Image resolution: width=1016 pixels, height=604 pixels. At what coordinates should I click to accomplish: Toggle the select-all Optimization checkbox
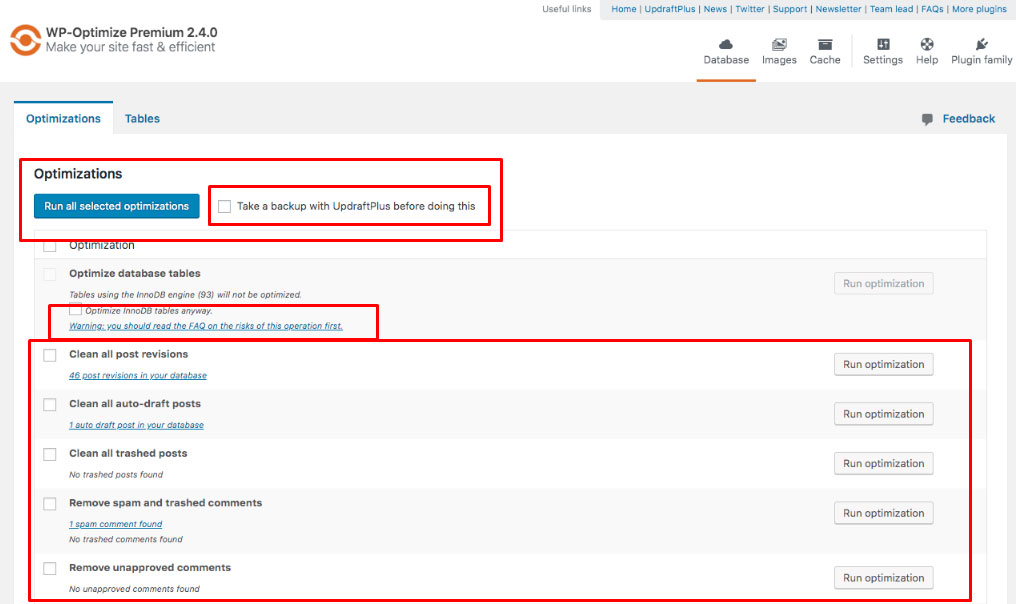point(50,246)
